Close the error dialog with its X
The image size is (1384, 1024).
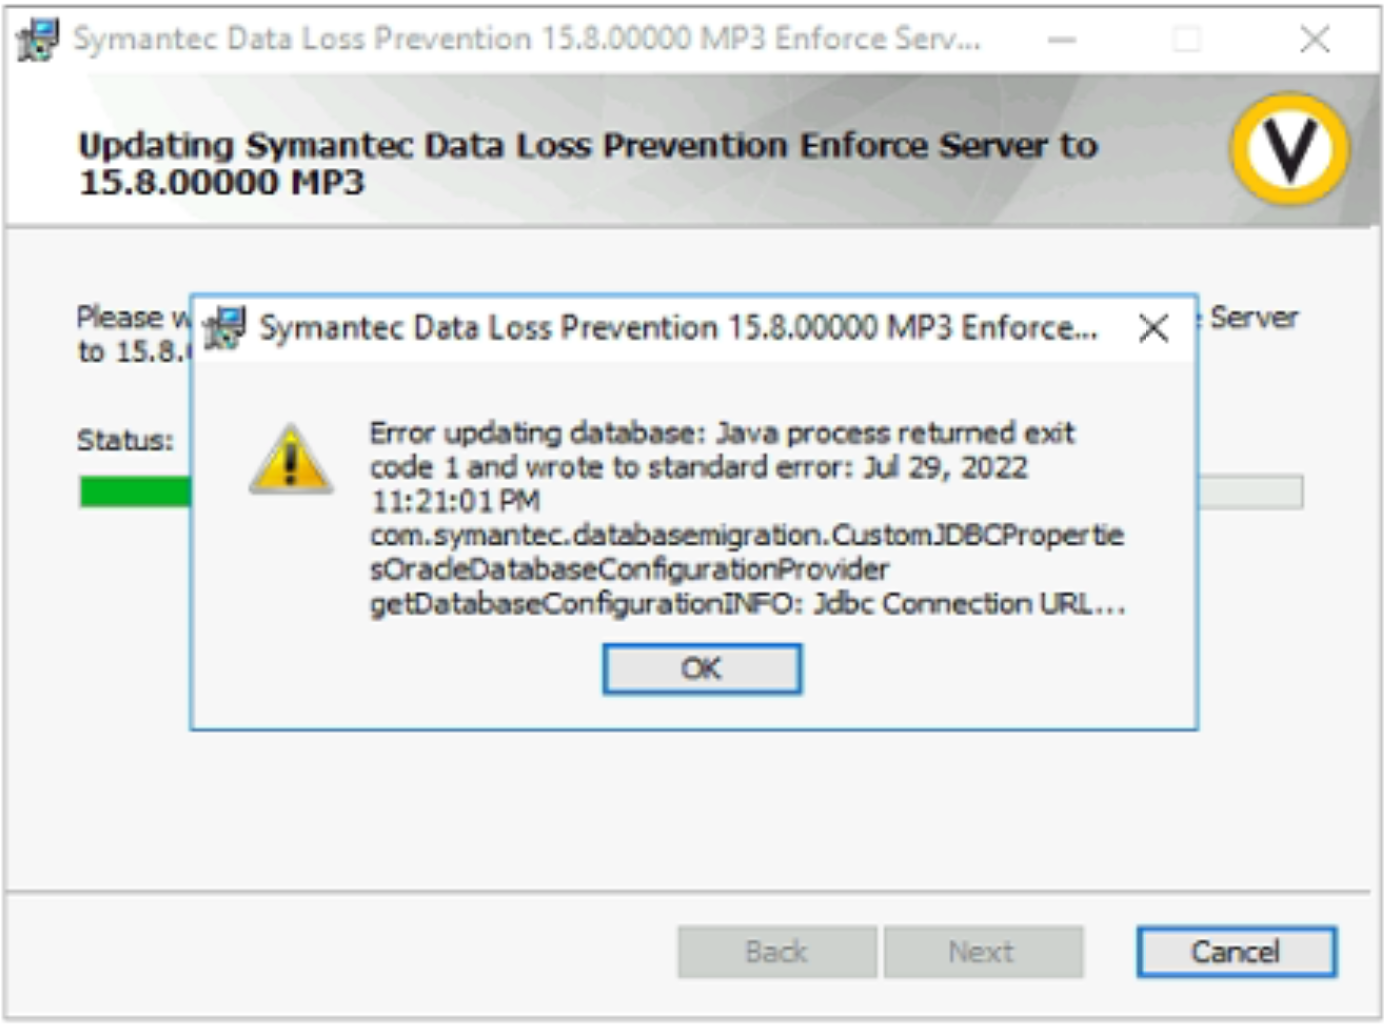pos(1154,327)
